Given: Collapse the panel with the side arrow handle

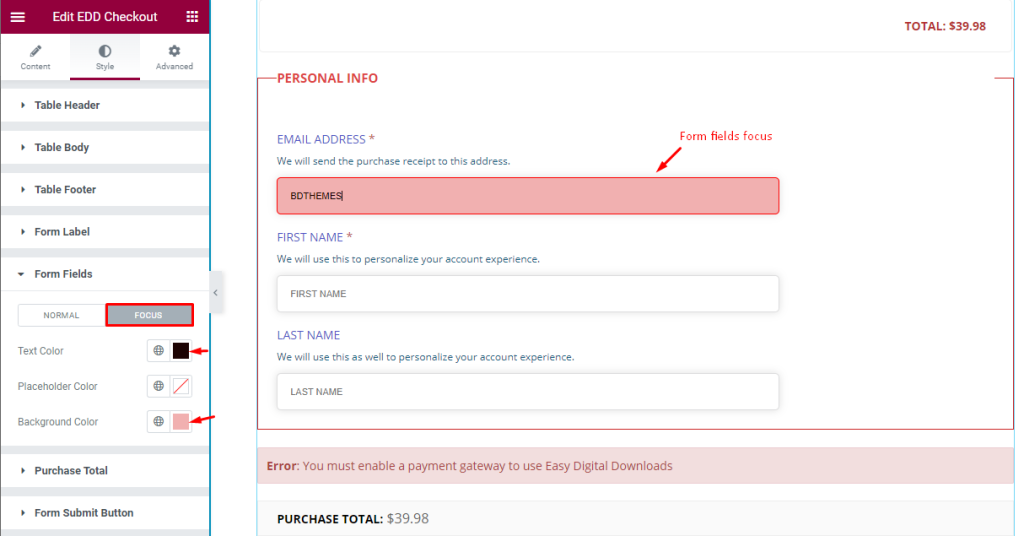Looking at the screenshot, I should point(216,292).
